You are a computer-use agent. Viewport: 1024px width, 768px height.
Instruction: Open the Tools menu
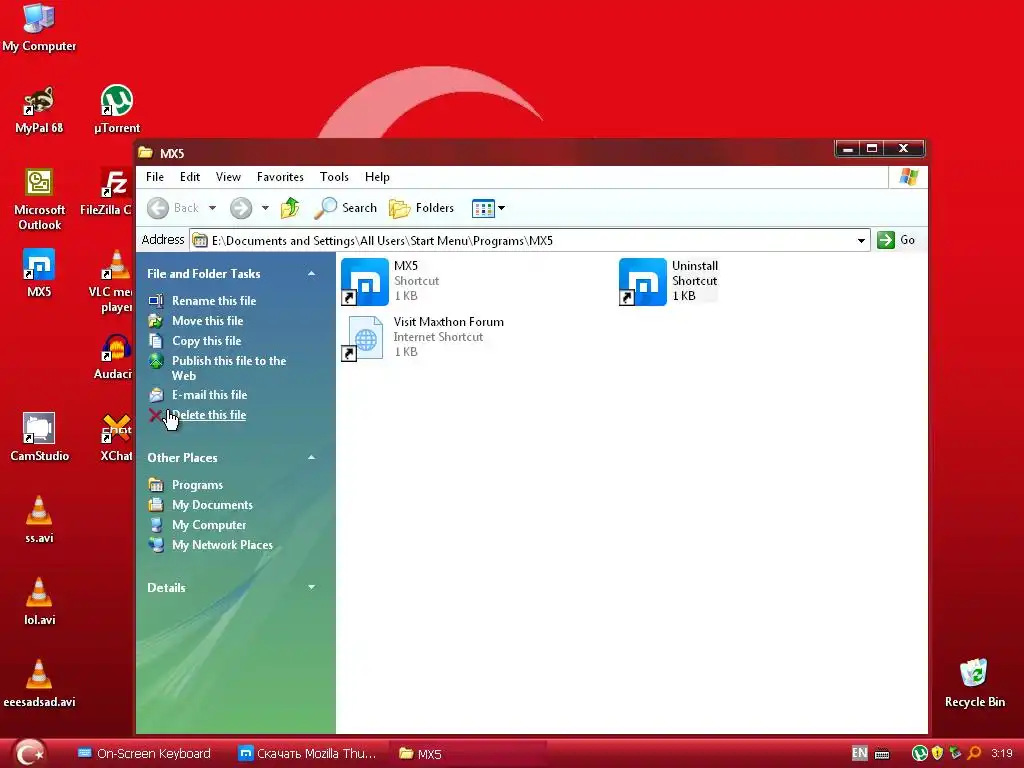click(334, 177)
